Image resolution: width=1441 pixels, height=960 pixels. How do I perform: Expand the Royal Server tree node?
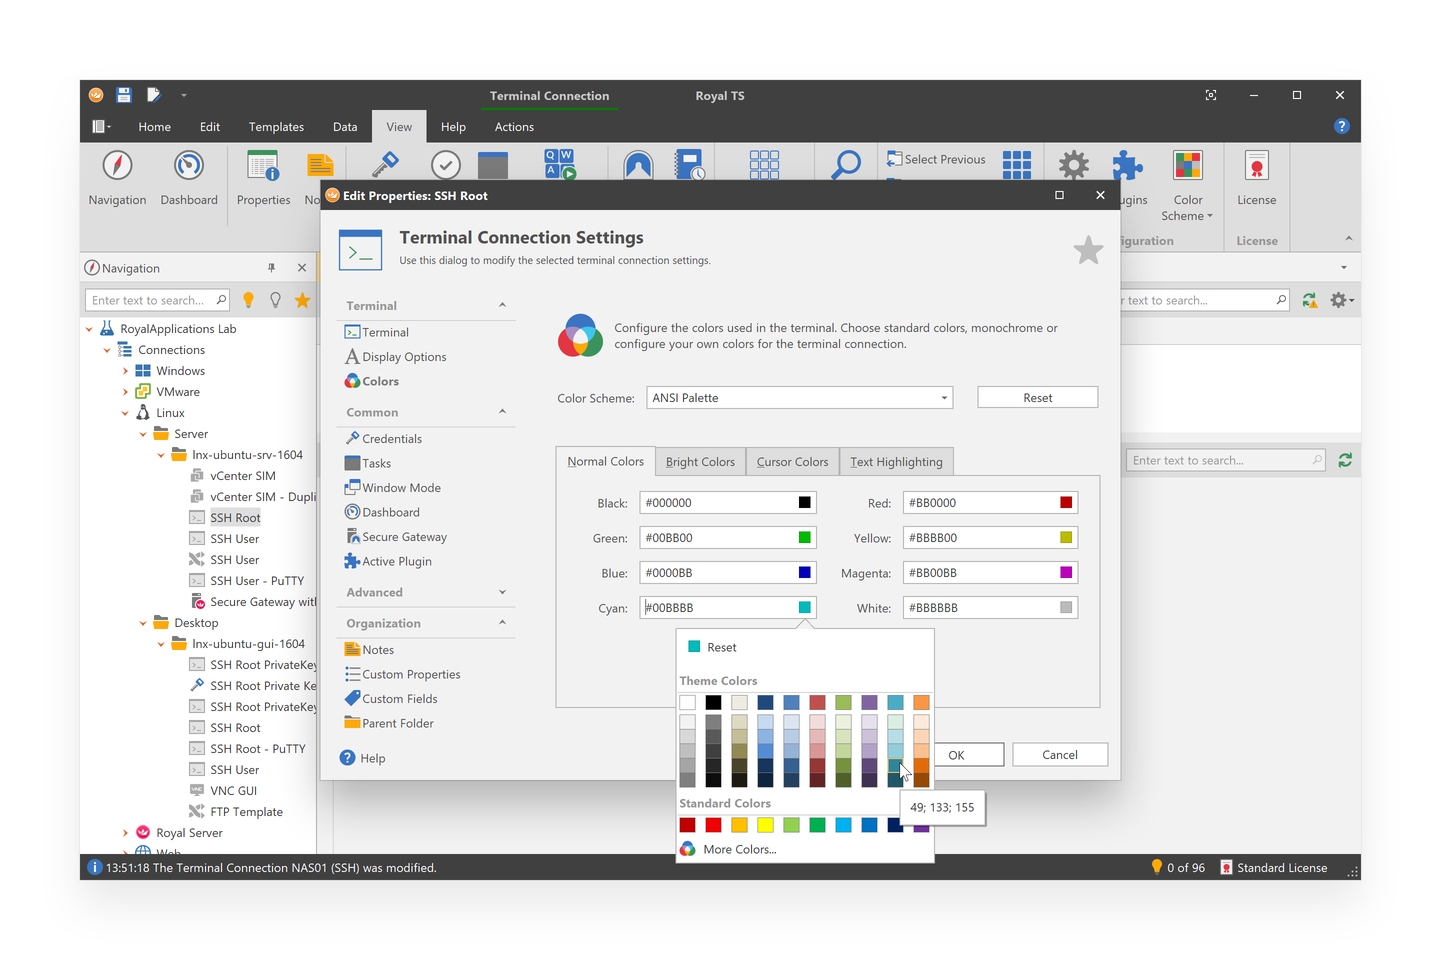click(x=125, y=833)
